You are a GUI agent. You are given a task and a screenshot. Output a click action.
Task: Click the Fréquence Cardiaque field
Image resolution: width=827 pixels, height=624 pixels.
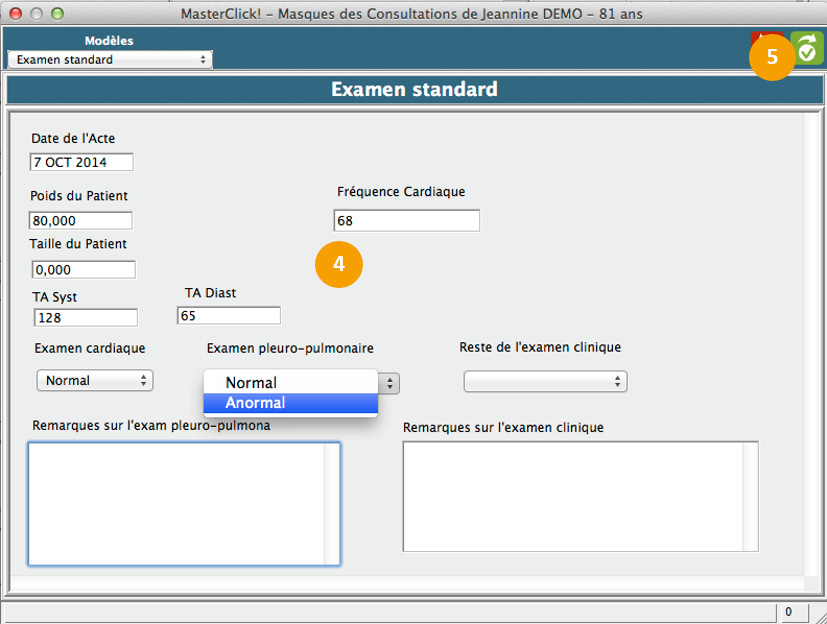[x=406, y=221]
